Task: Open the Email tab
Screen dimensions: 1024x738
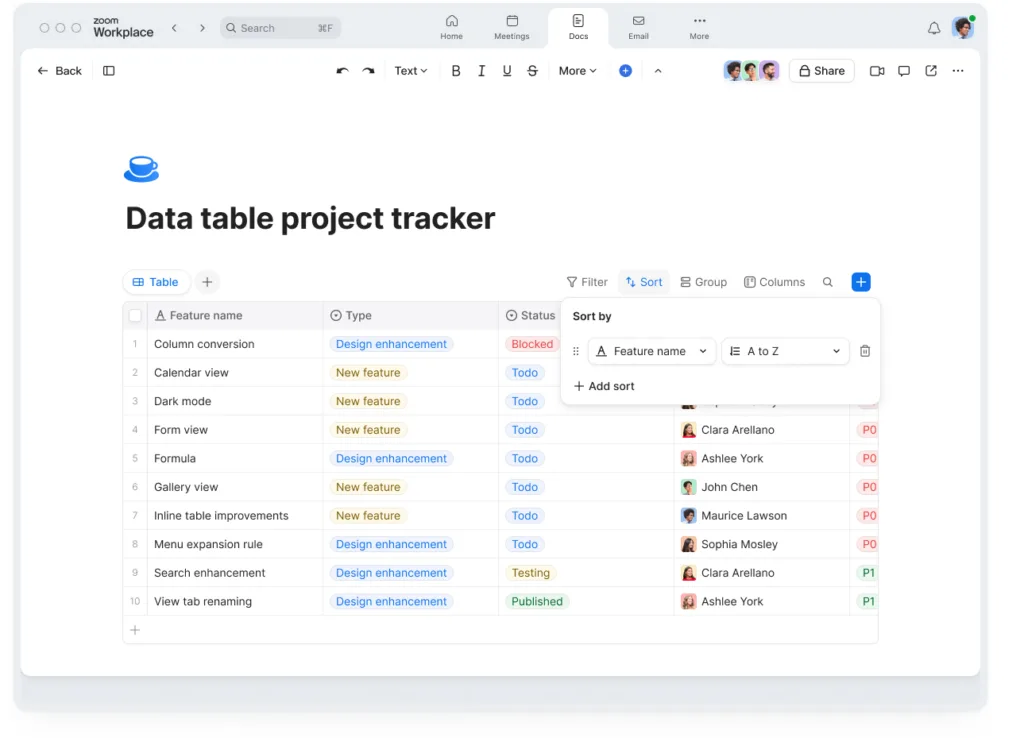Action: [x=638, y=27]
